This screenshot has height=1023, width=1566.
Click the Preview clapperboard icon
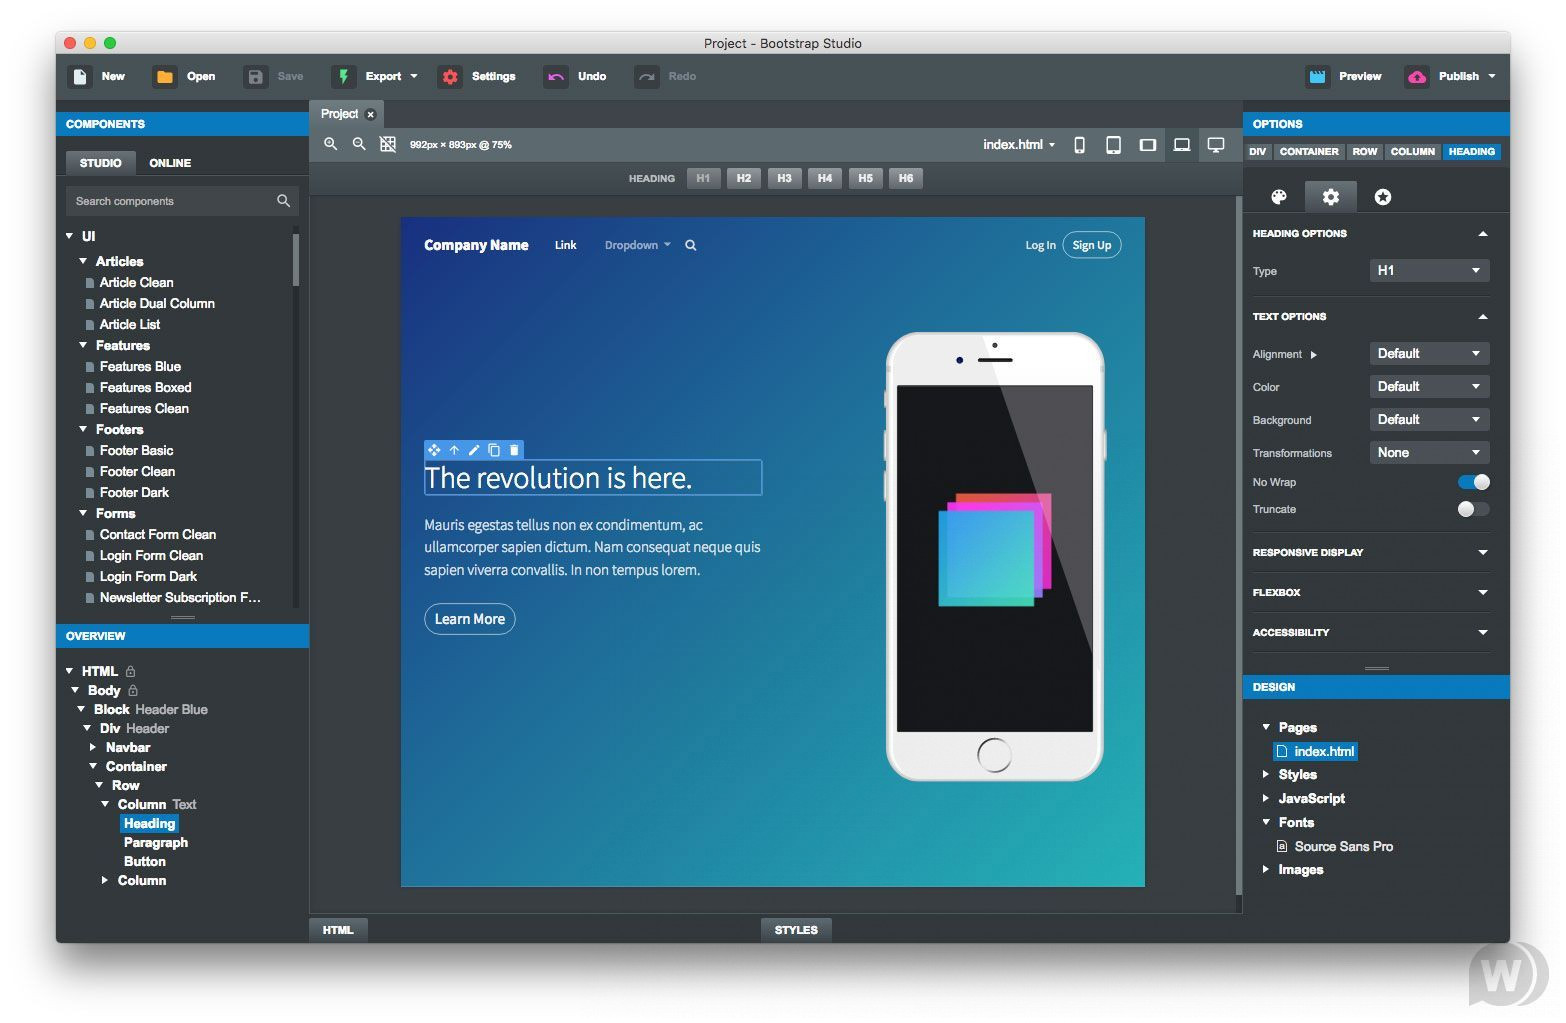click(1317, 77)
